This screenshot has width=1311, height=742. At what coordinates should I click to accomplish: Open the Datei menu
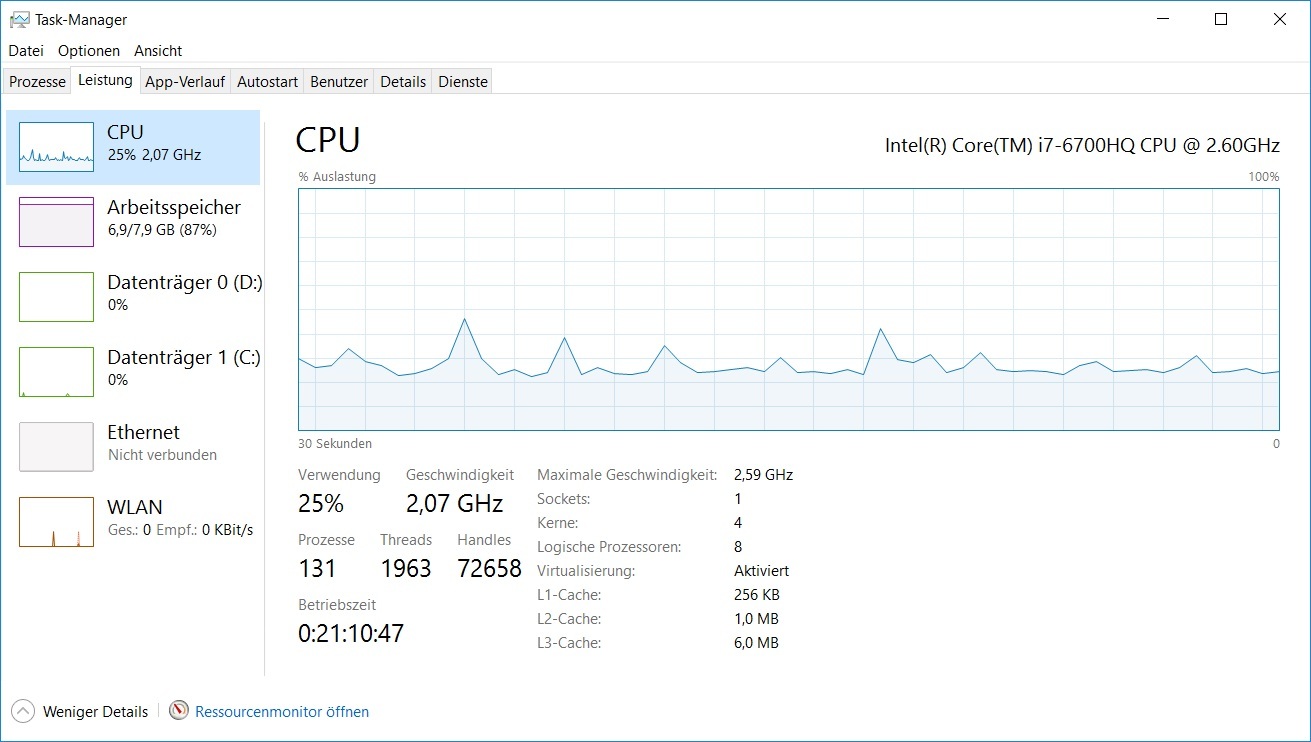pyautogui.click(x=26, y=50)
